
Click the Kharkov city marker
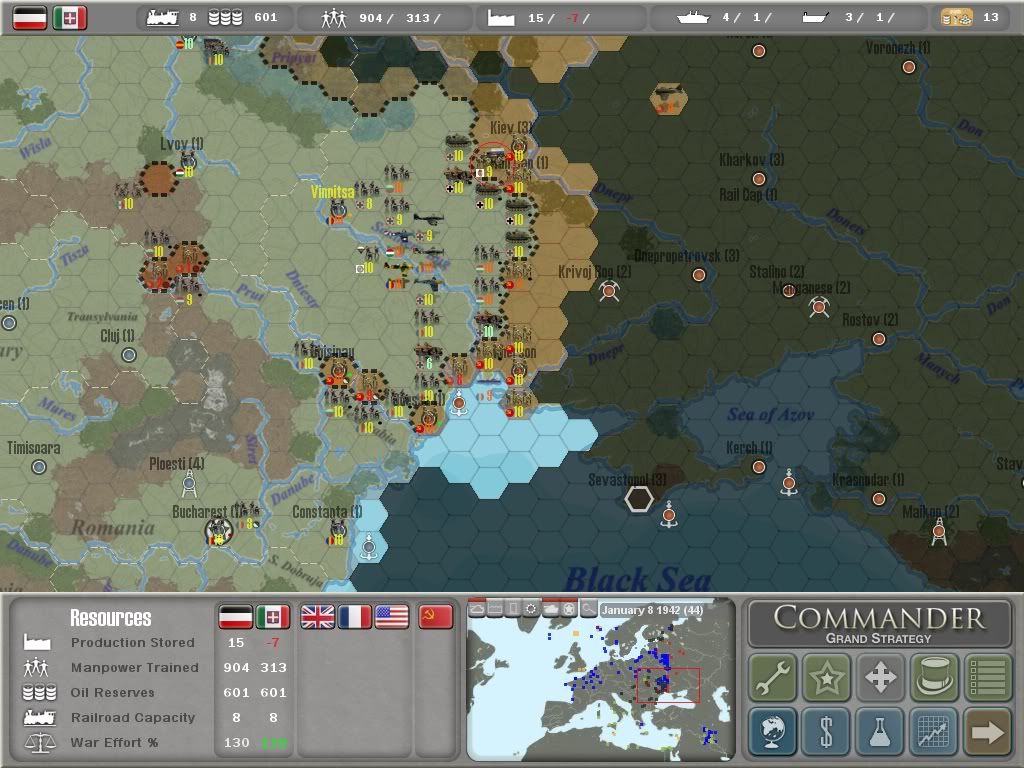coord(758,178)
